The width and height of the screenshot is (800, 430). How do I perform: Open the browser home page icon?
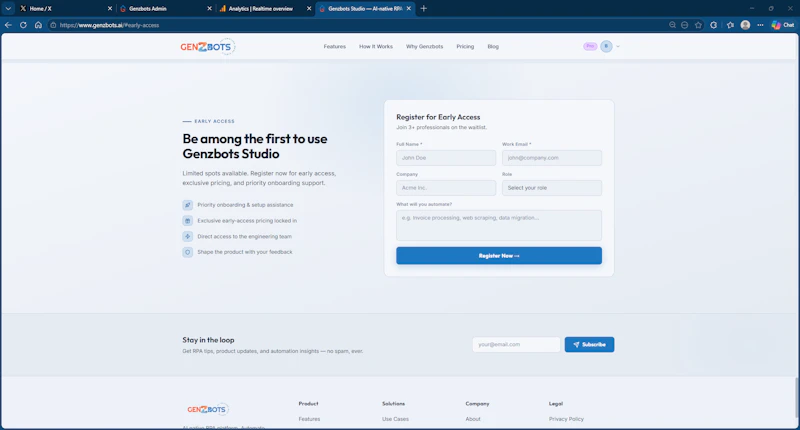click(x=38, y=25)
